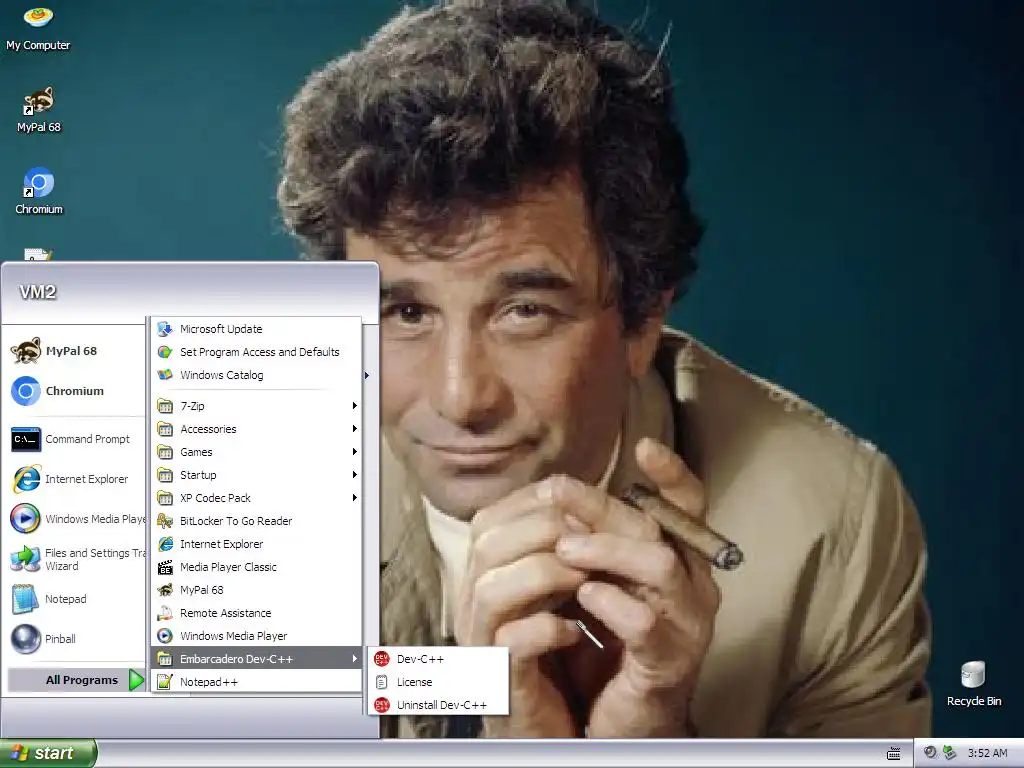Select the Recycle Bin desktop icon
This screenshot has width=1024, height=768.
[x=974, y=684]
